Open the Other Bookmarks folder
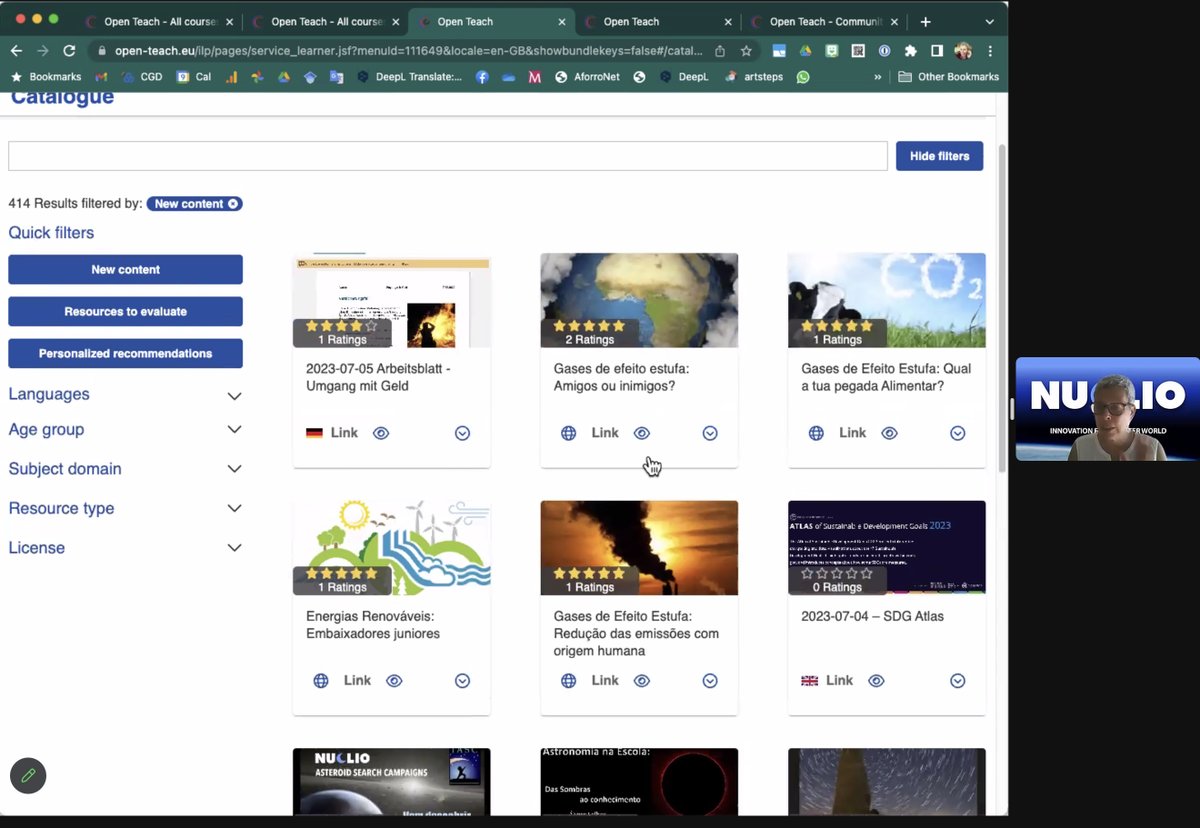 (x=949, y=77)
